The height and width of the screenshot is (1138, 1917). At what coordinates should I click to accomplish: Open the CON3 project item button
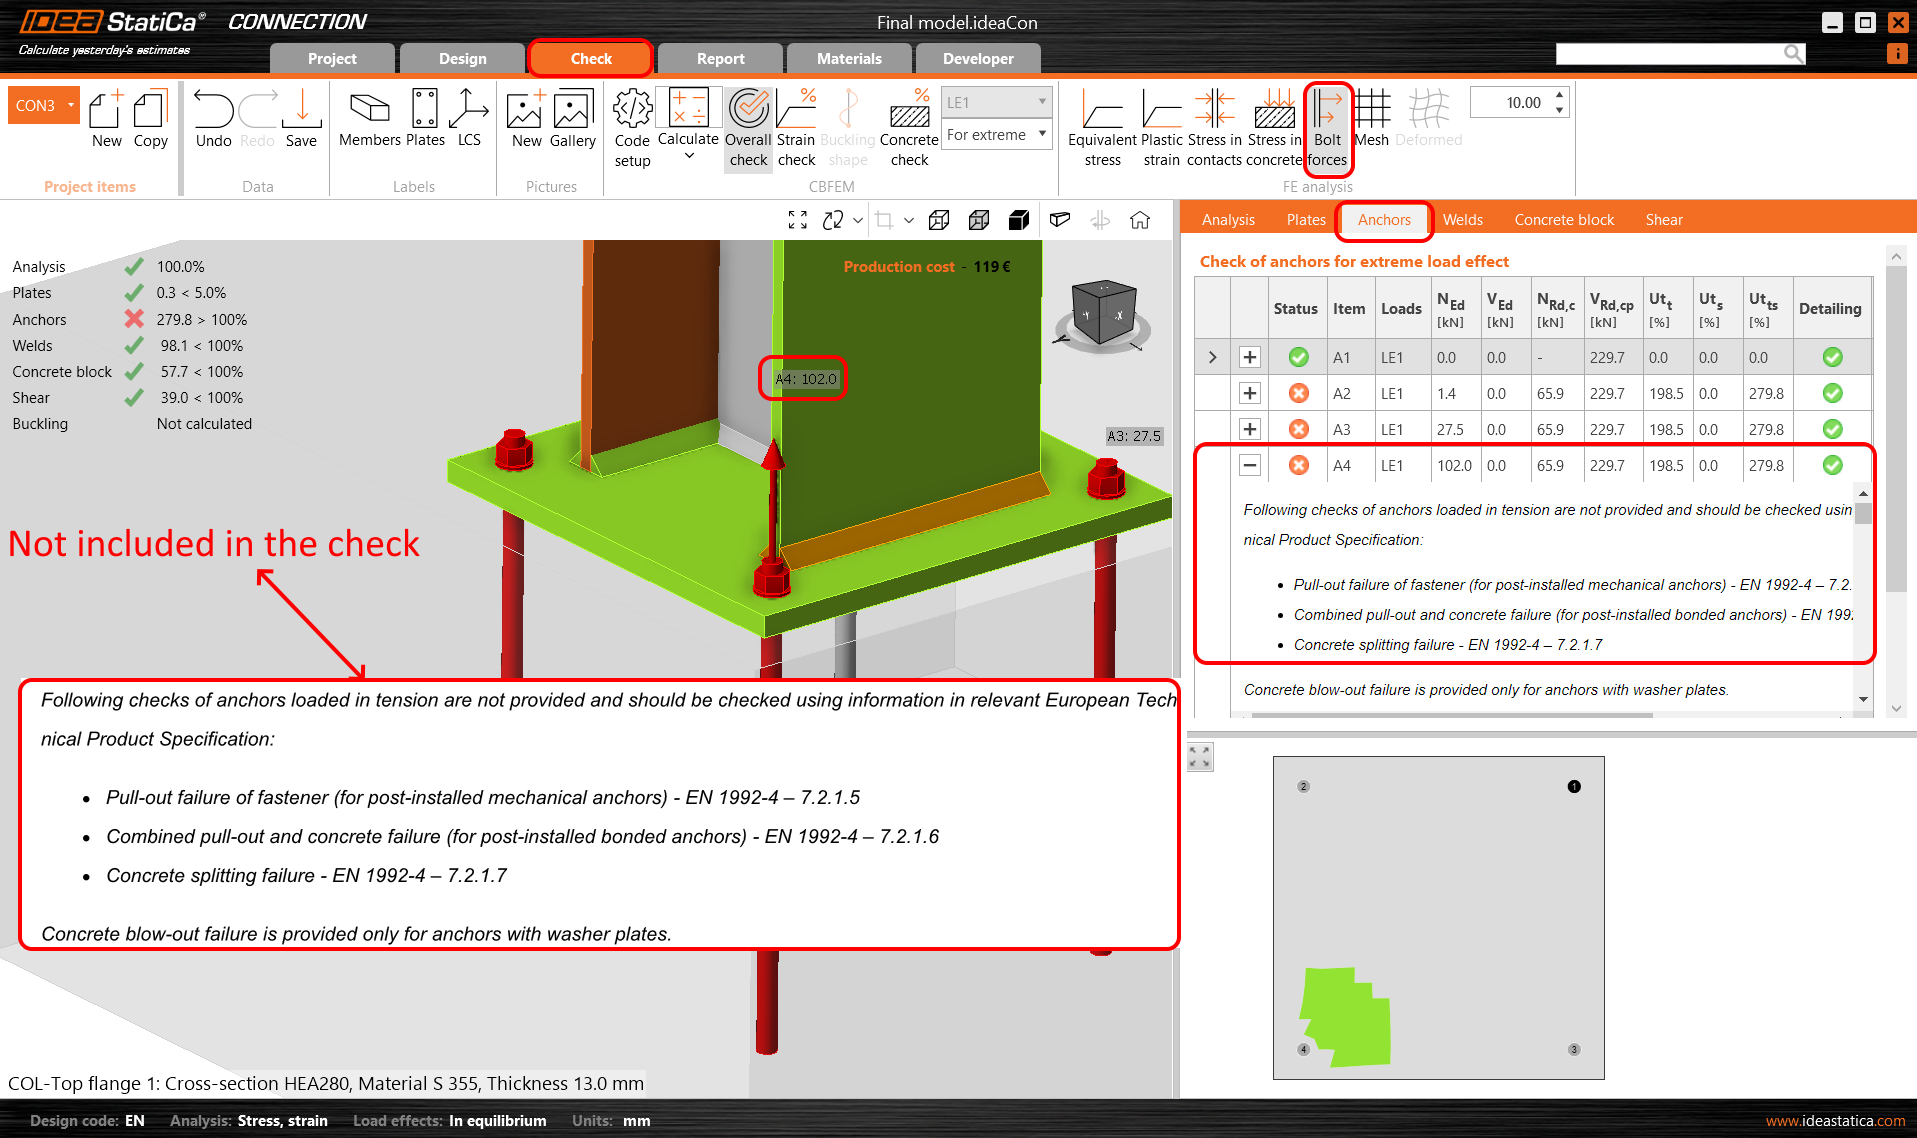coord(43,105)
